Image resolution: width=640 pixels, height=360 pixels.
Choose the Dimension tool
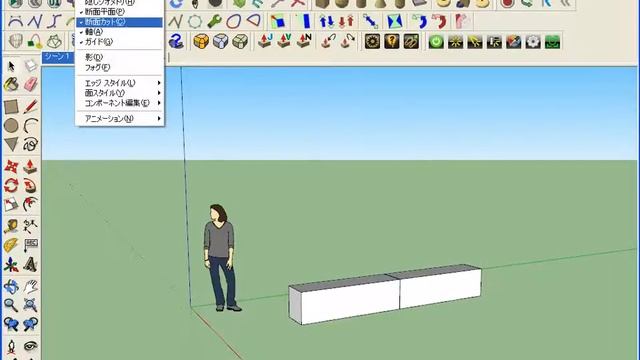(31, 227)
